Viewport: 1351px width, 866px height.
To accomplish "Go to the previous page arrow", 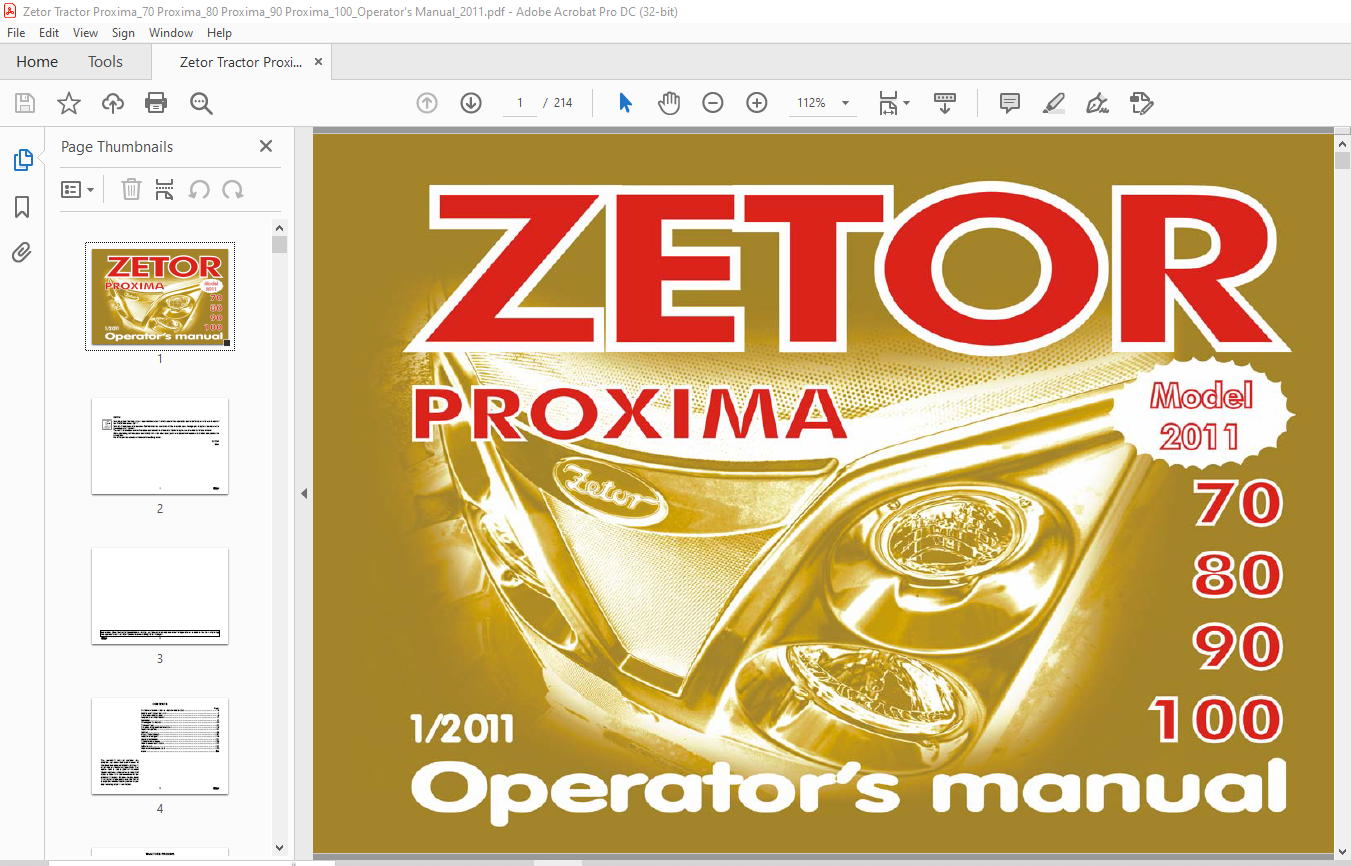I will [x=427, y=103].
